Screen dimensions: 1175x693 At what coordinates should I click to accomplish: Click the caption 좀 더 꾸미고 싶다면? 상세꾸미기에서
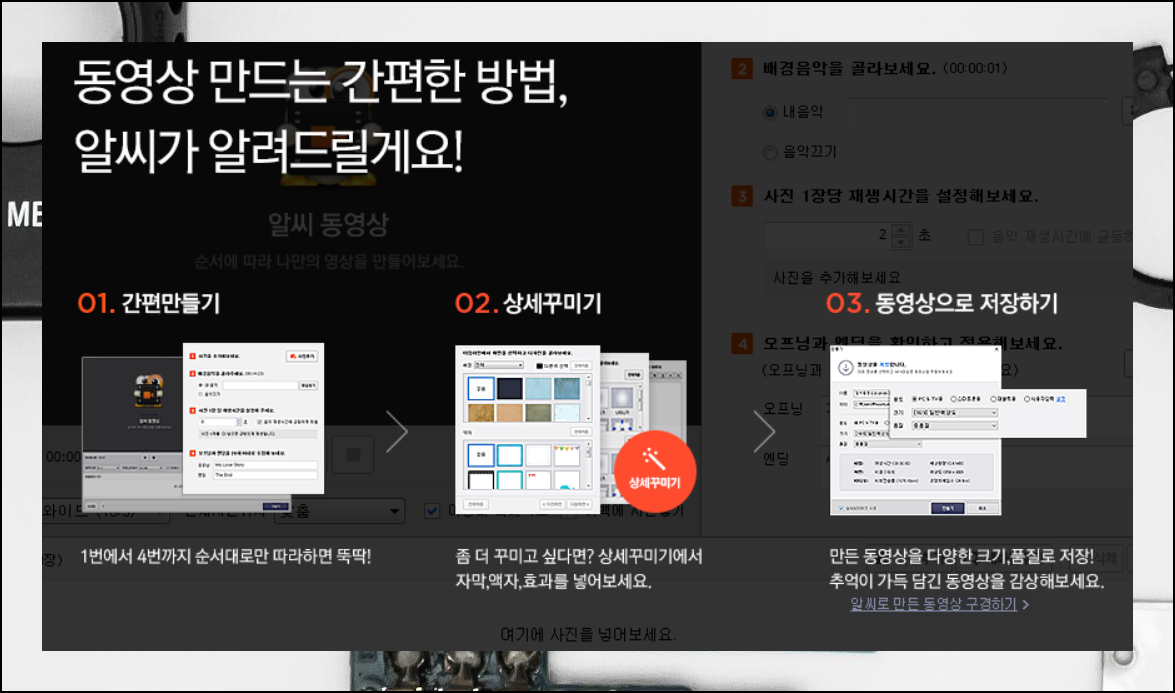click(579, 557)
